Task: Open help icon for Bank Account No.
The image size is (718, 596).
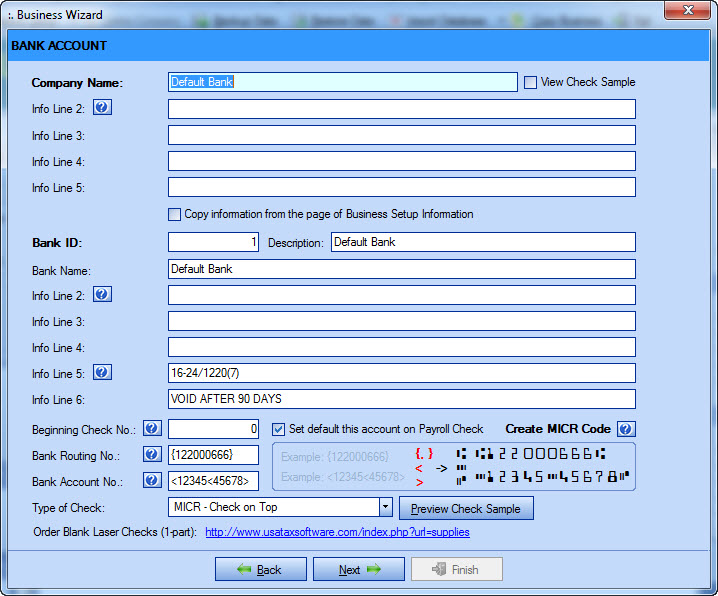Action: click(152, 481)
